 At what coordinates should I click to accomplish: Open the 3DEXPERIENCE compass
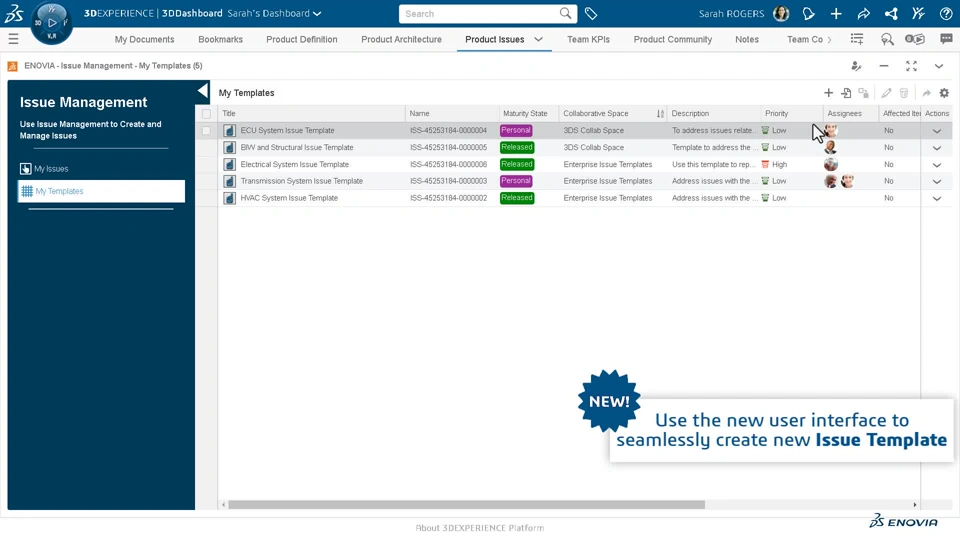51,23
